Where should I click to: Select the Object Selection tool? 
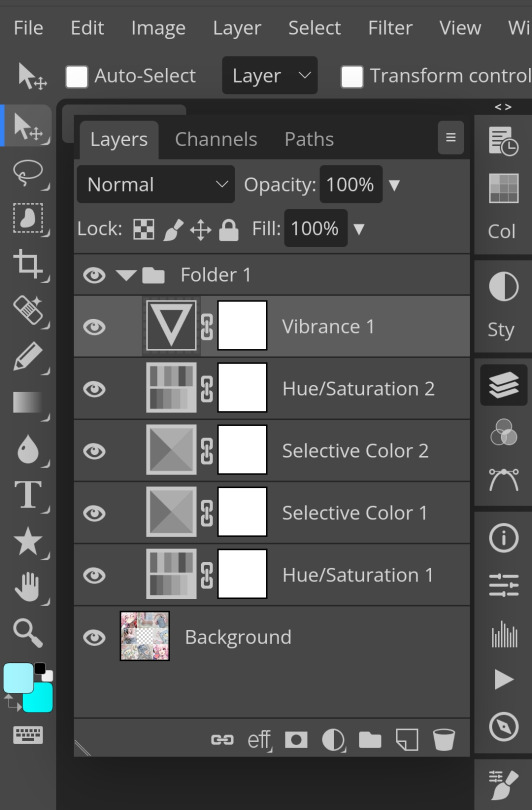coord(28,218)
